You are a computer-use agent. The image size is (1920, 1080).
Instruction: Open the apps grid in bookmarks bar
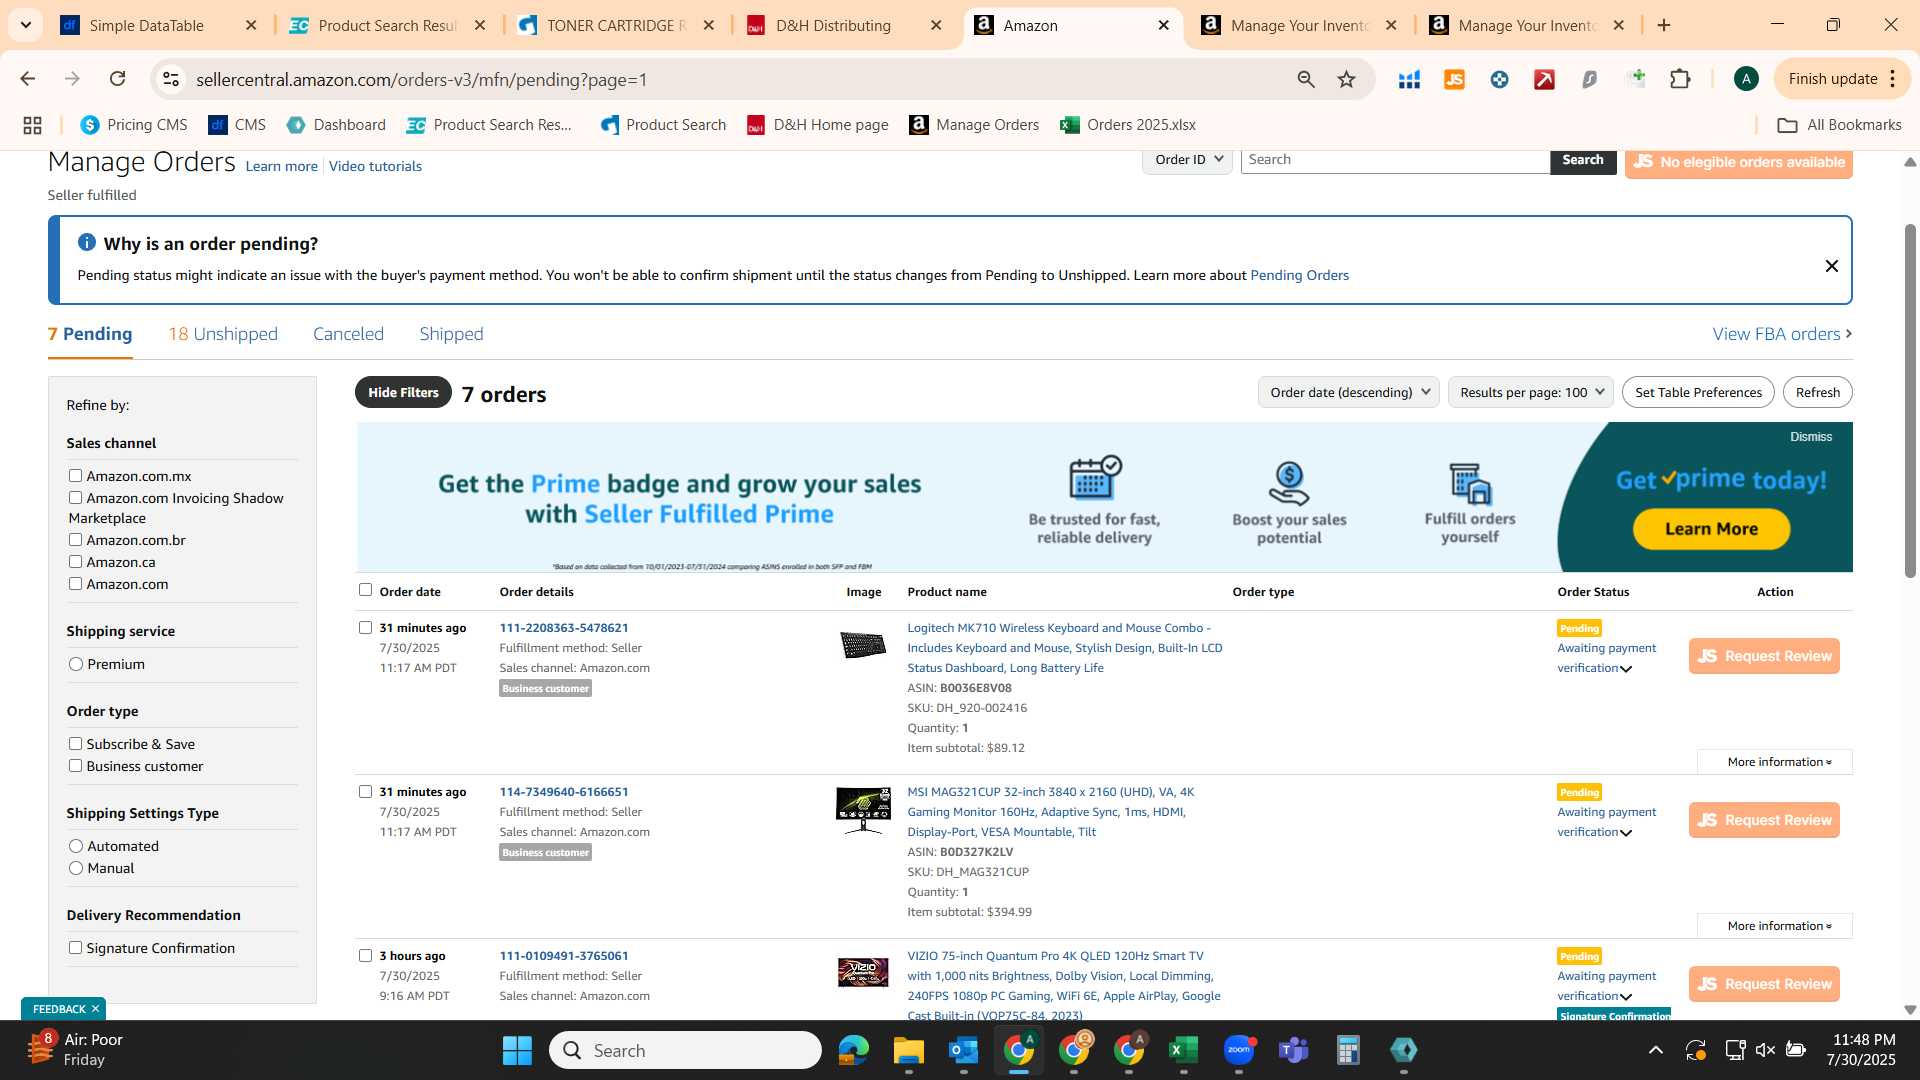click(32, 125)
